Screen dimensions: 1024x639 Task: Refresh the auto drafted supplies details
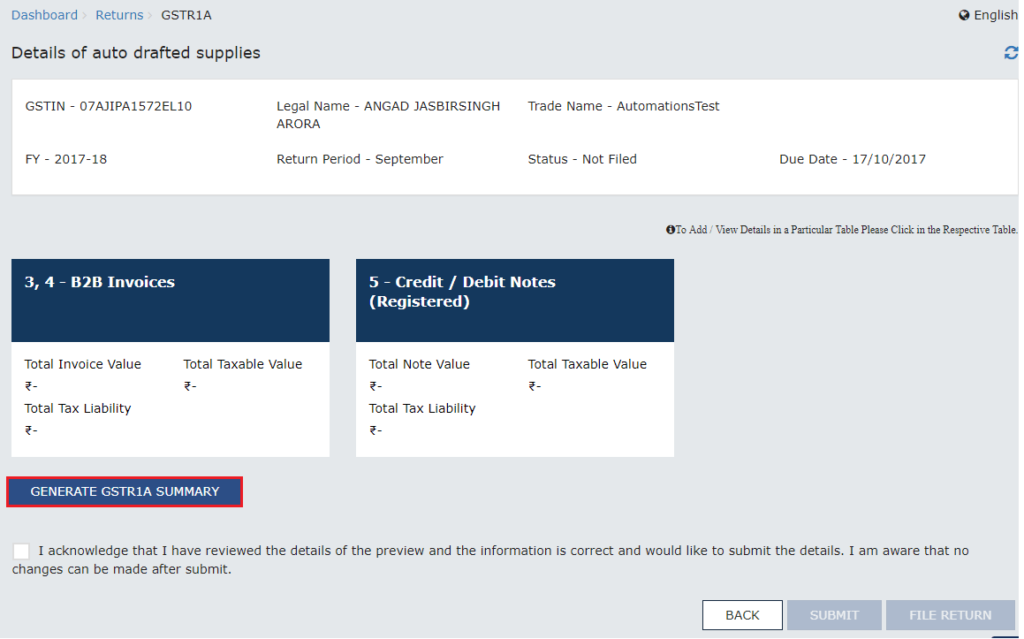pyautogui.click(x=1010, y=53)
